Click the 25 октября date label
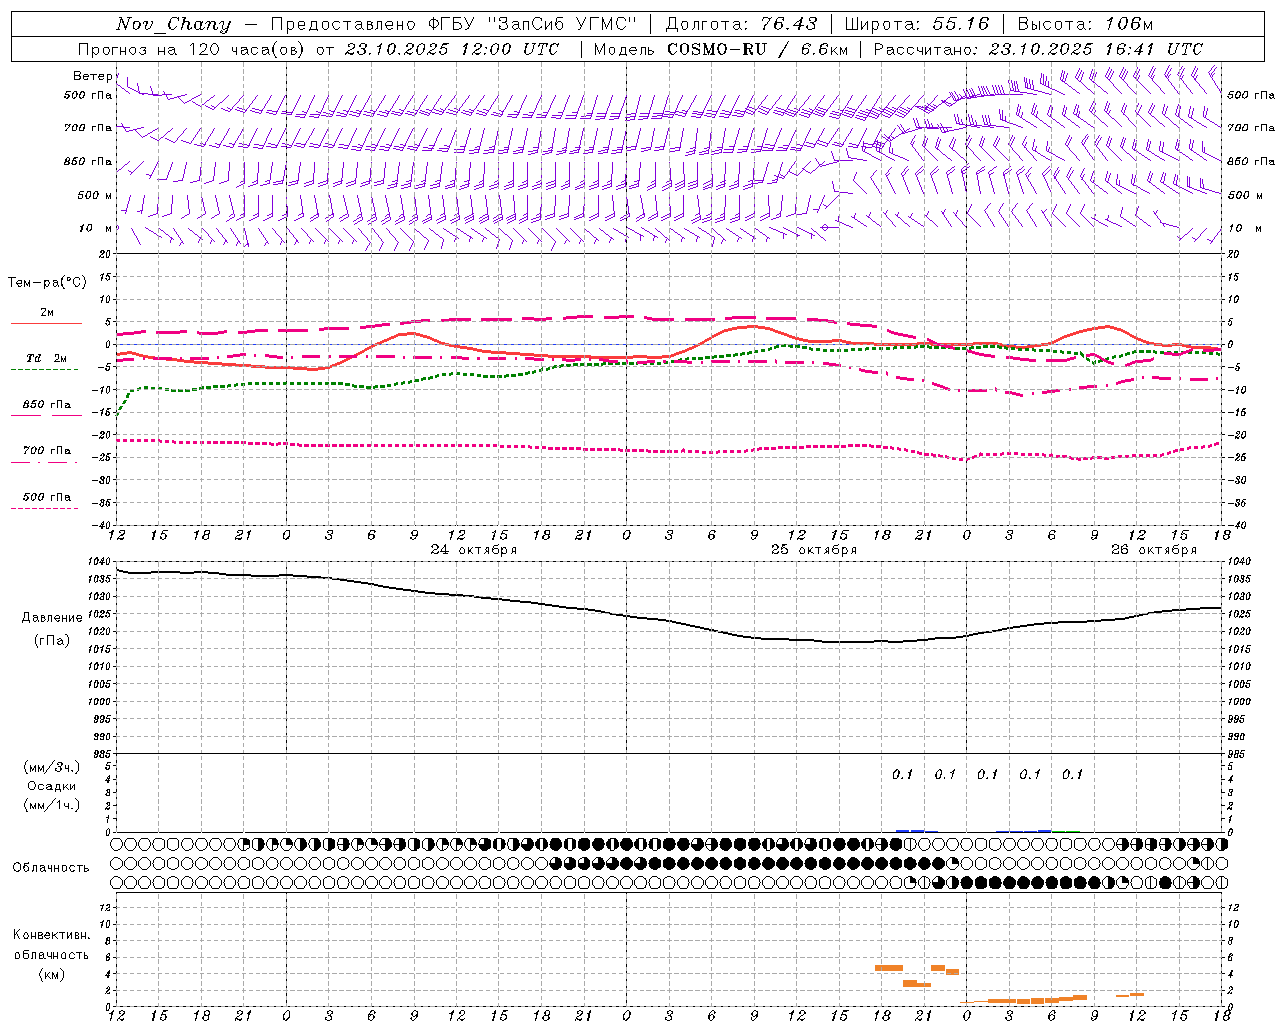This screenshot has width=1280, height=1024. click(x=813, y=549)
